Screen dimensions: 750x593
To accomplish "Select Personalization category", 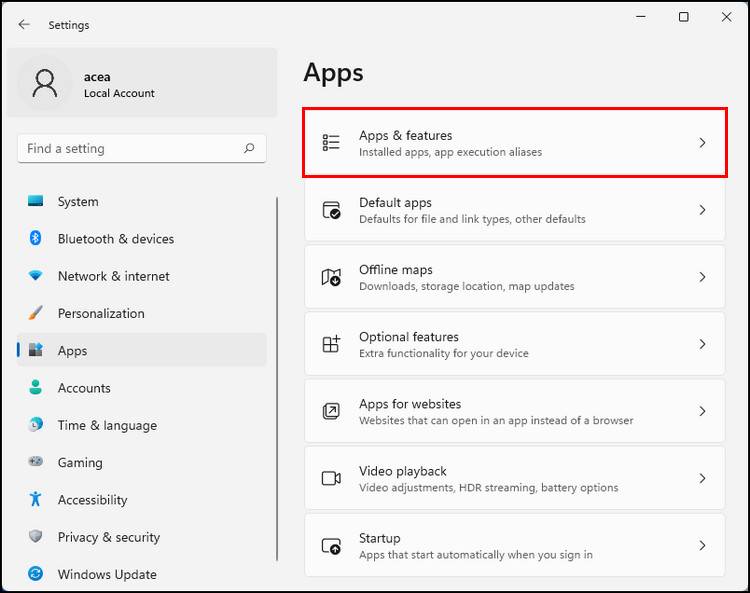I will 101,313.
